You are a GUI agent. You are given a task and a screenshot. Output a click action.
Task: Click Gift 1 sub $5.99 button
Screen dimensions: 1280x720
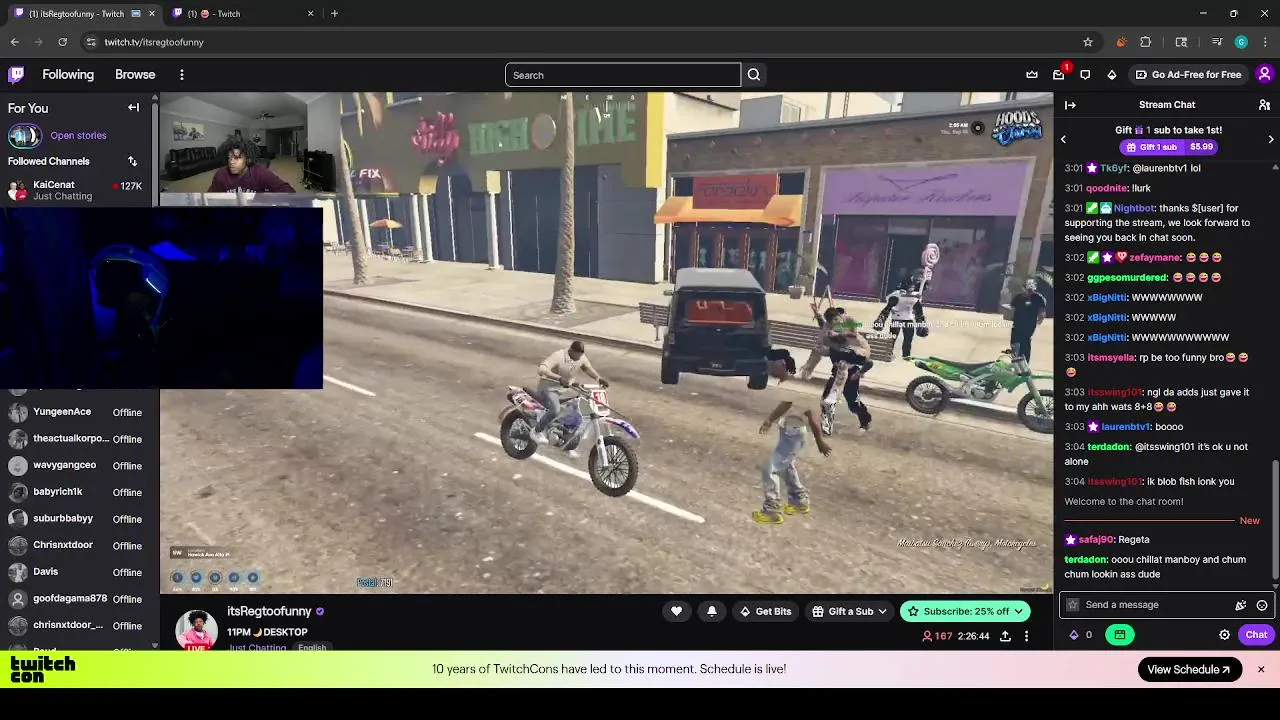pos(1168,147)
